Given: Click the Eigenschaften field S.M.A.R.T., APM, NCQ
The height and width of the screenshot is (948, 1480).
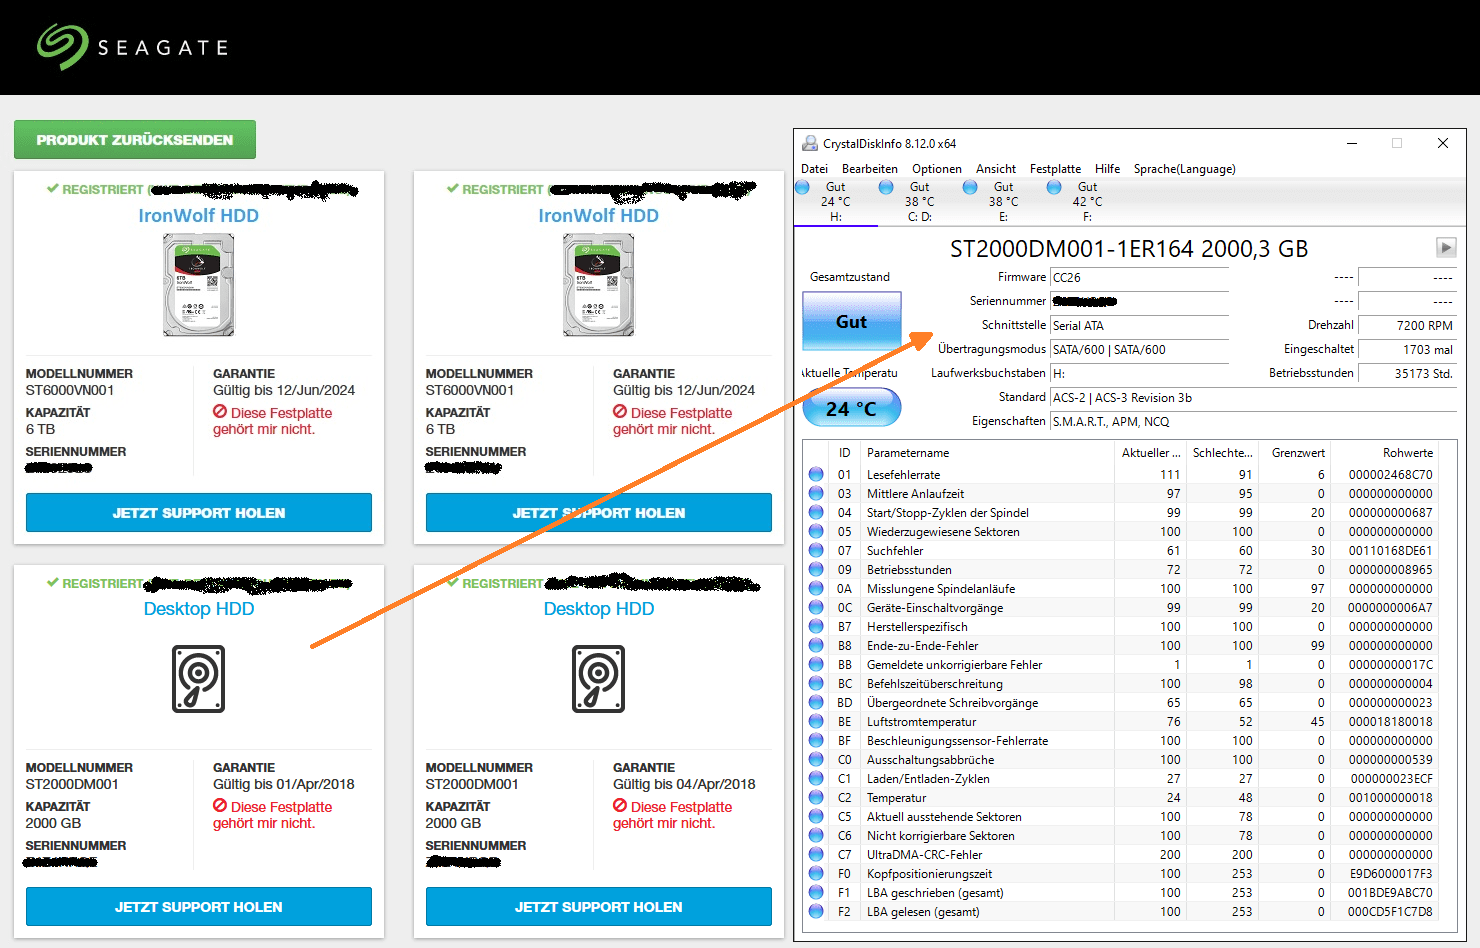Looking at the screenshot, I should (x=1253, y=422).
